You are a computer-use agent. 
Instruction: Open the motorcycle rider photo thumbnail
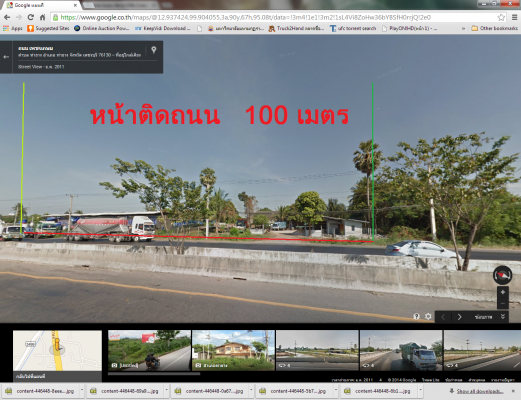tap(149, 350)
